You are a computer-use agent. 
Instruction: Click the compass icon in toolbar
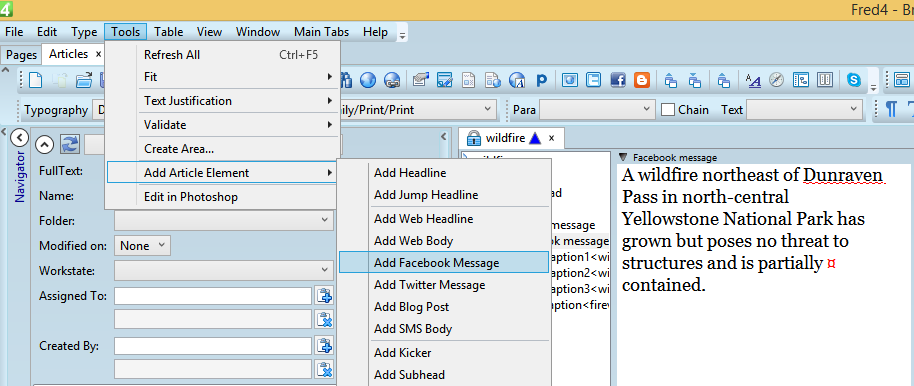[x=776, y=79]
